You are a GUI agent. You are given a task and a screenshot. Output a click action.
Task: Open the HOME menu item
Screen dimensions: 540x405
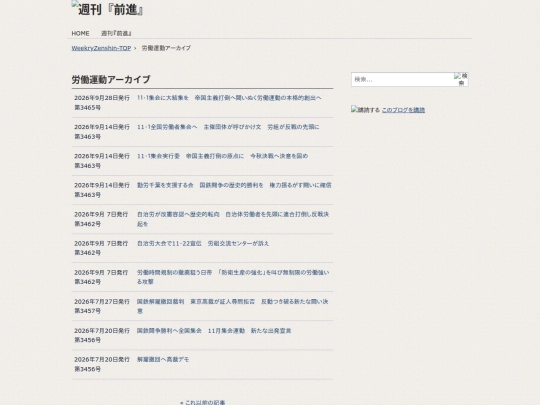pos(80,33)
